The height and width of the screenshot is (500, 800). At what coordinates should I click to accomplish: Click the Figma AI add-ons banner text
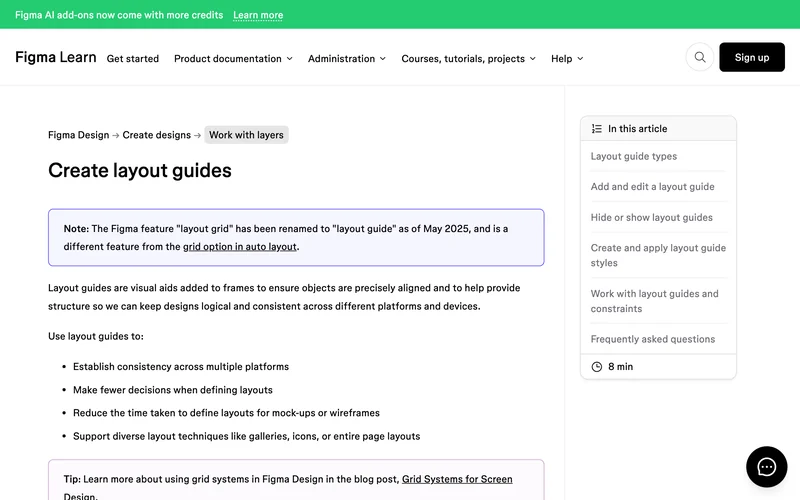[119, 15]
